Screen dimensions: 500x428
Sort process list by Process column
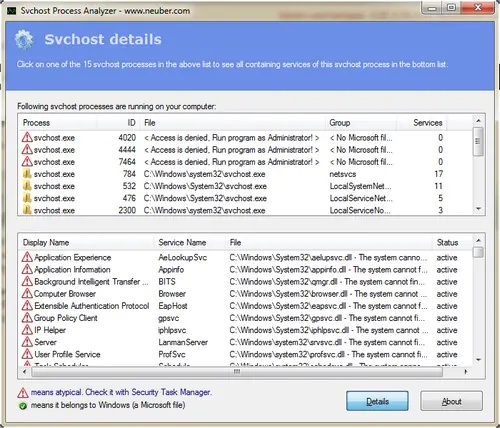click(58, 123)
